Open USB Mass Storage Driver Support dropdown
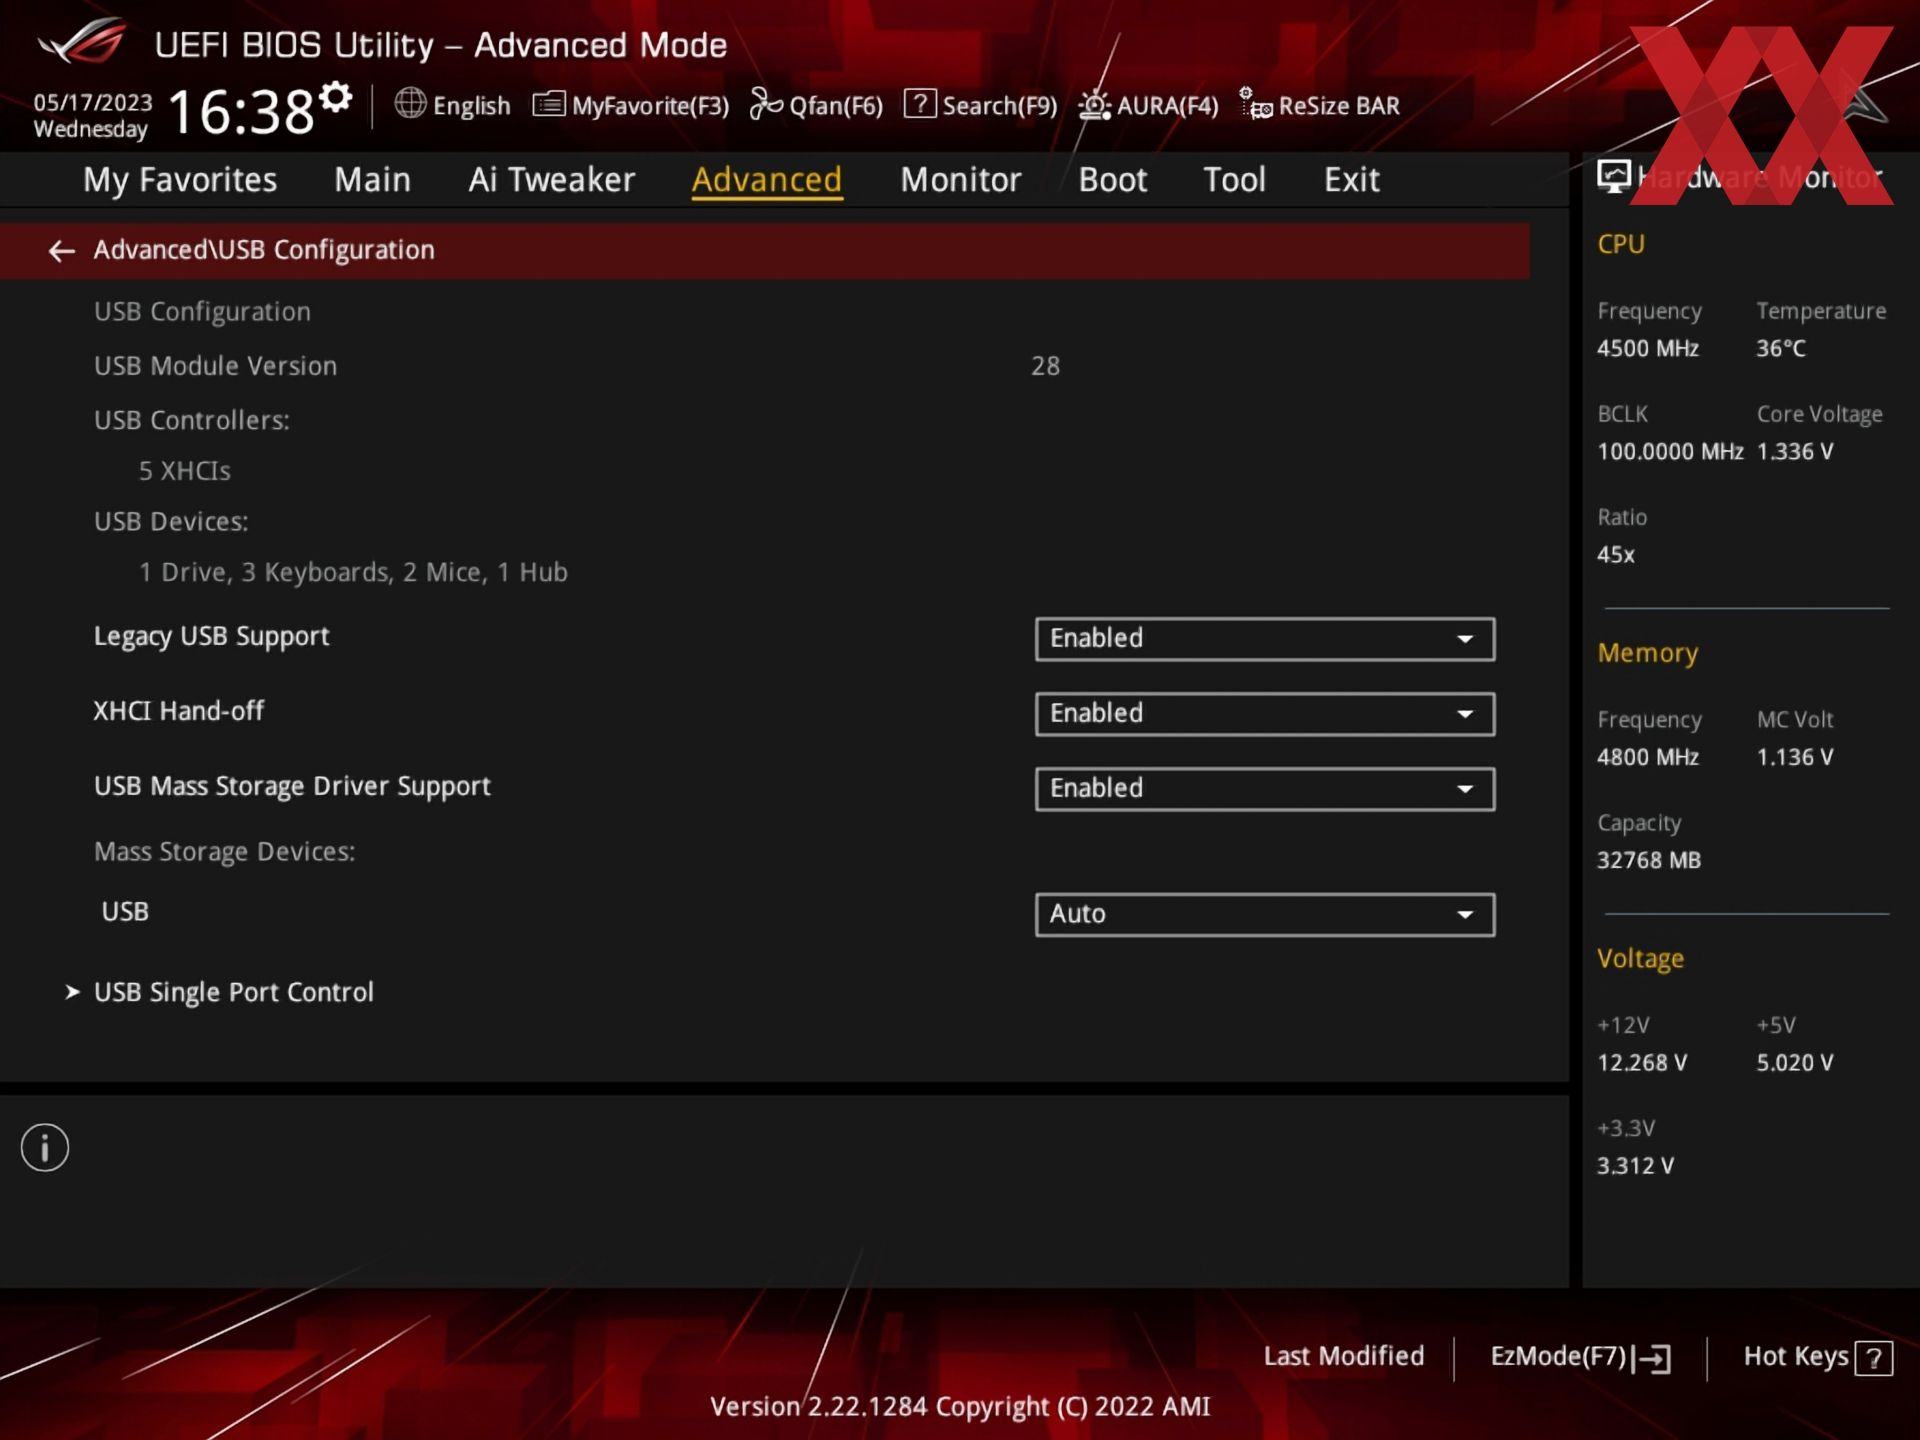 click(1264, 788)
